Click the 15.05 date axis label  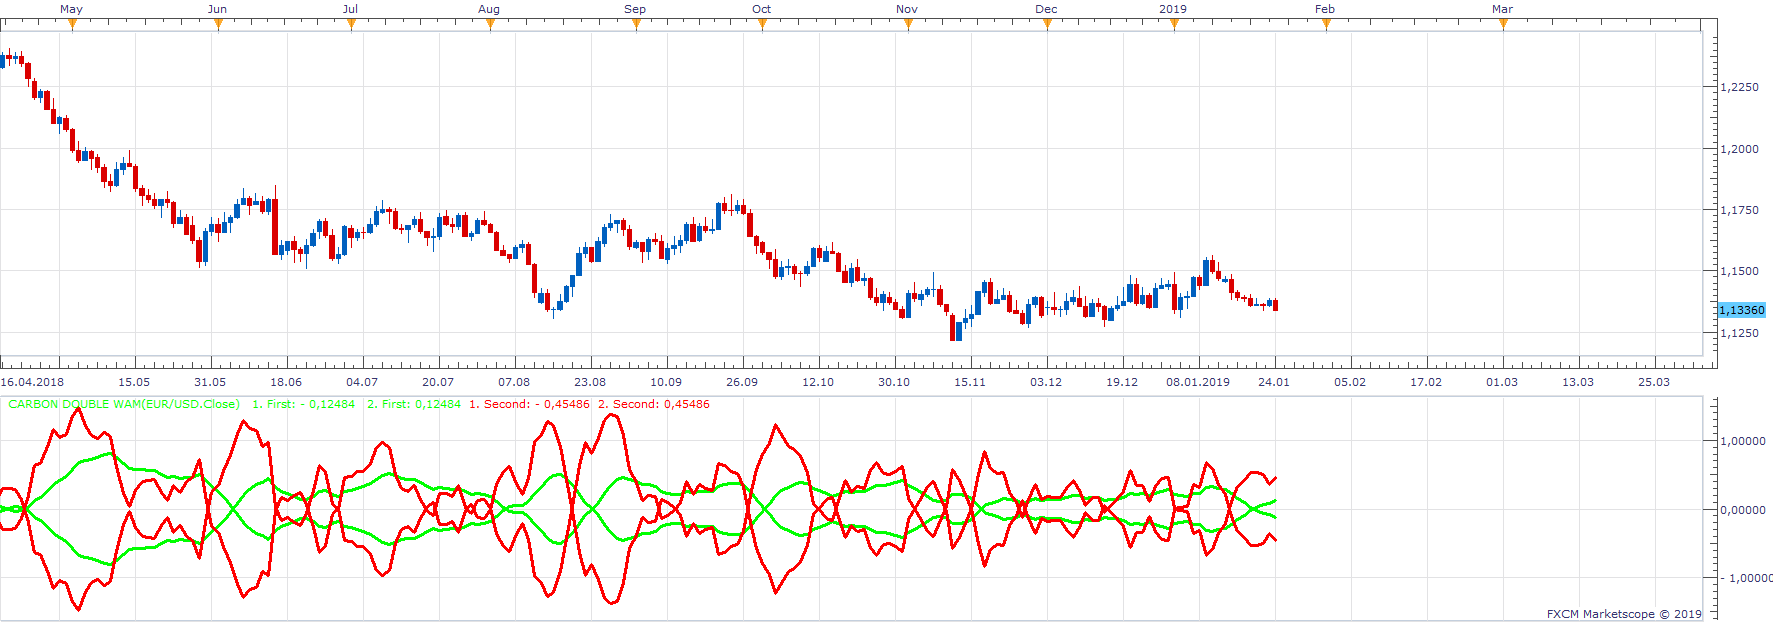[x=134, y=382]
